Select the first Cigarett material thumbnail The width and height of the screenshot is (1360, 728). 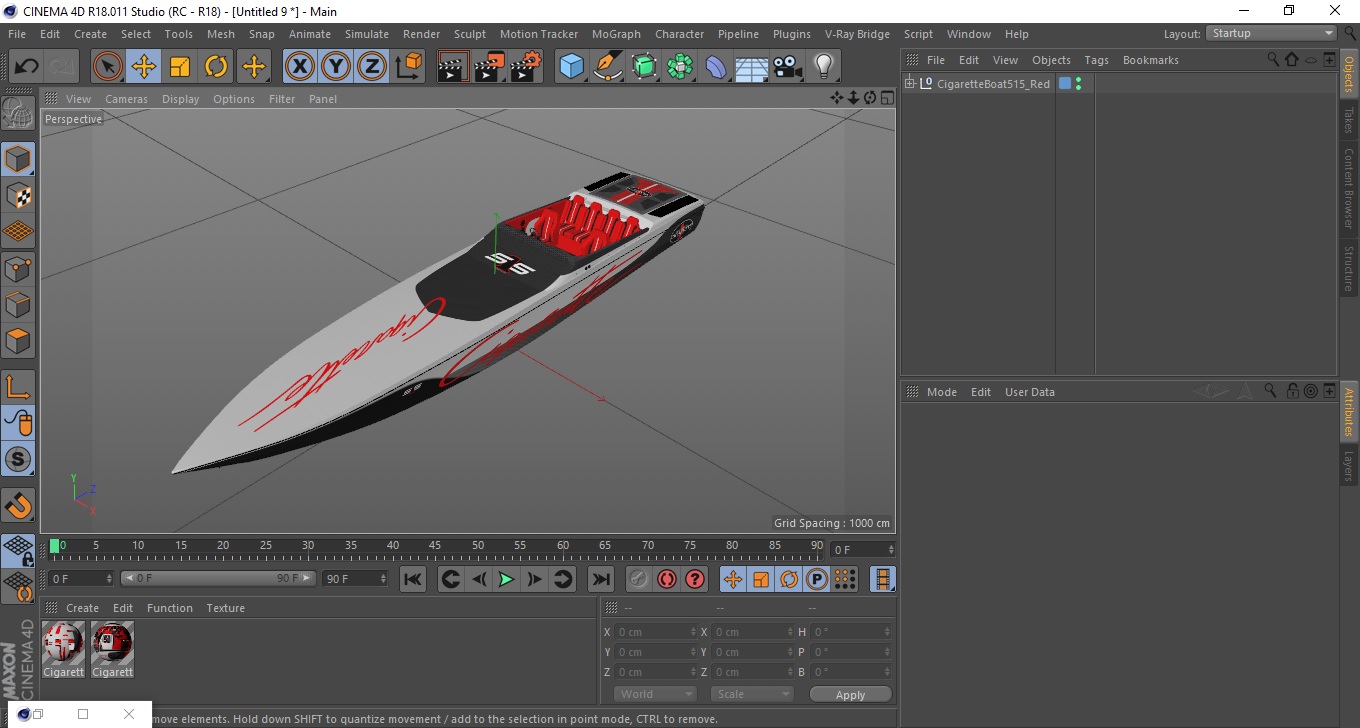(x=63, y=643)
